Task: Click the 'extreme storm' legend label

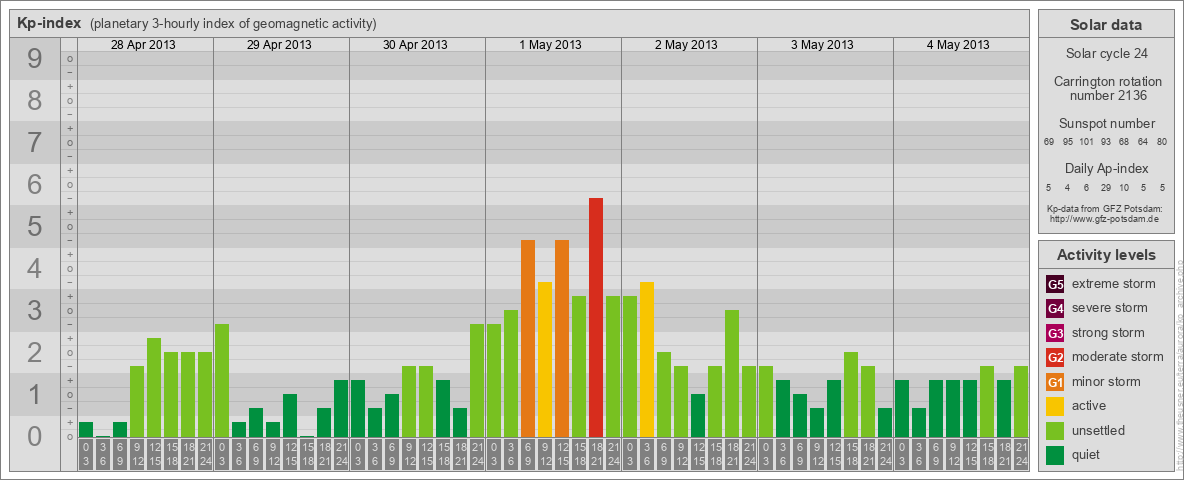Action: (1114, 284)
